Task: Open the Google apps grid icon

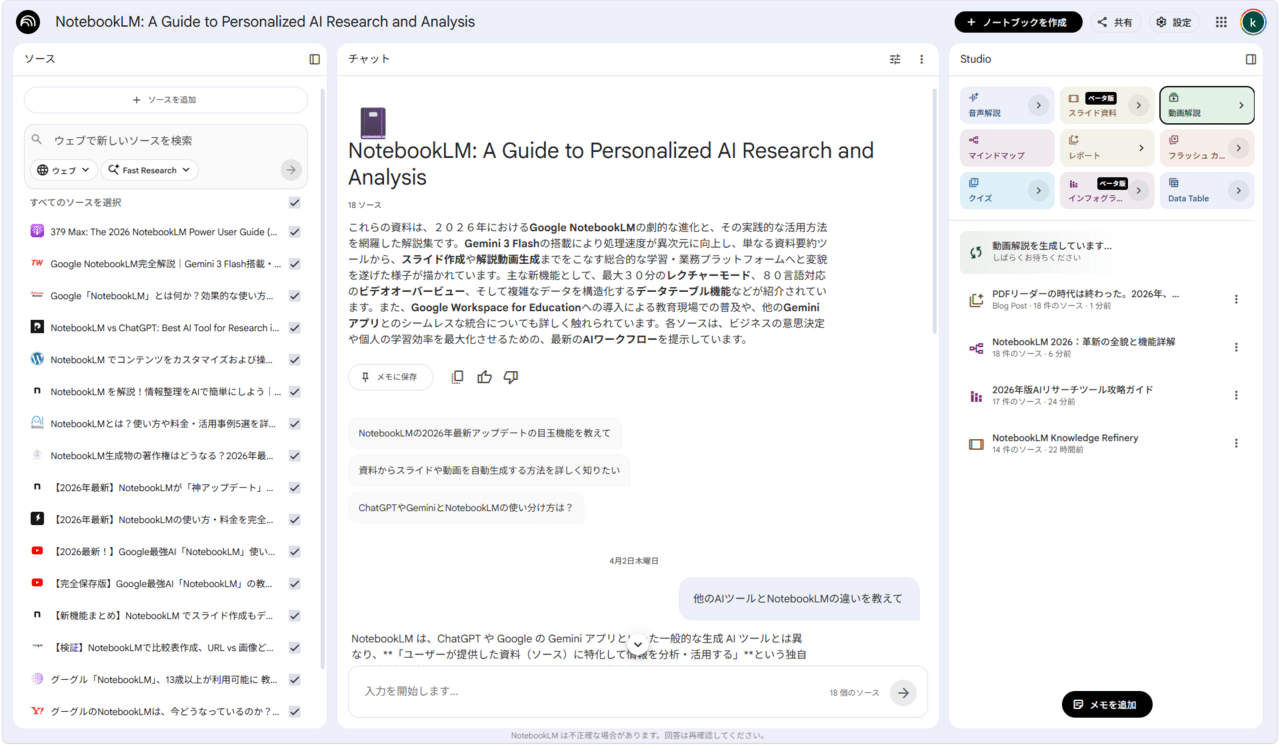Action: click(x=1221, y=22)
